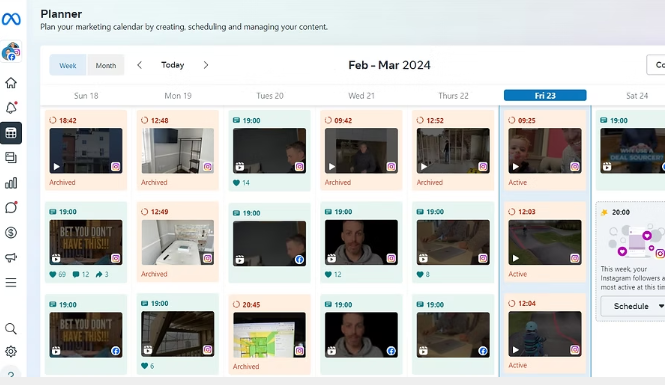Click 3 shares count on Sunday reel
The width and height of the screenshot is (665, 385).
point(102,274)
